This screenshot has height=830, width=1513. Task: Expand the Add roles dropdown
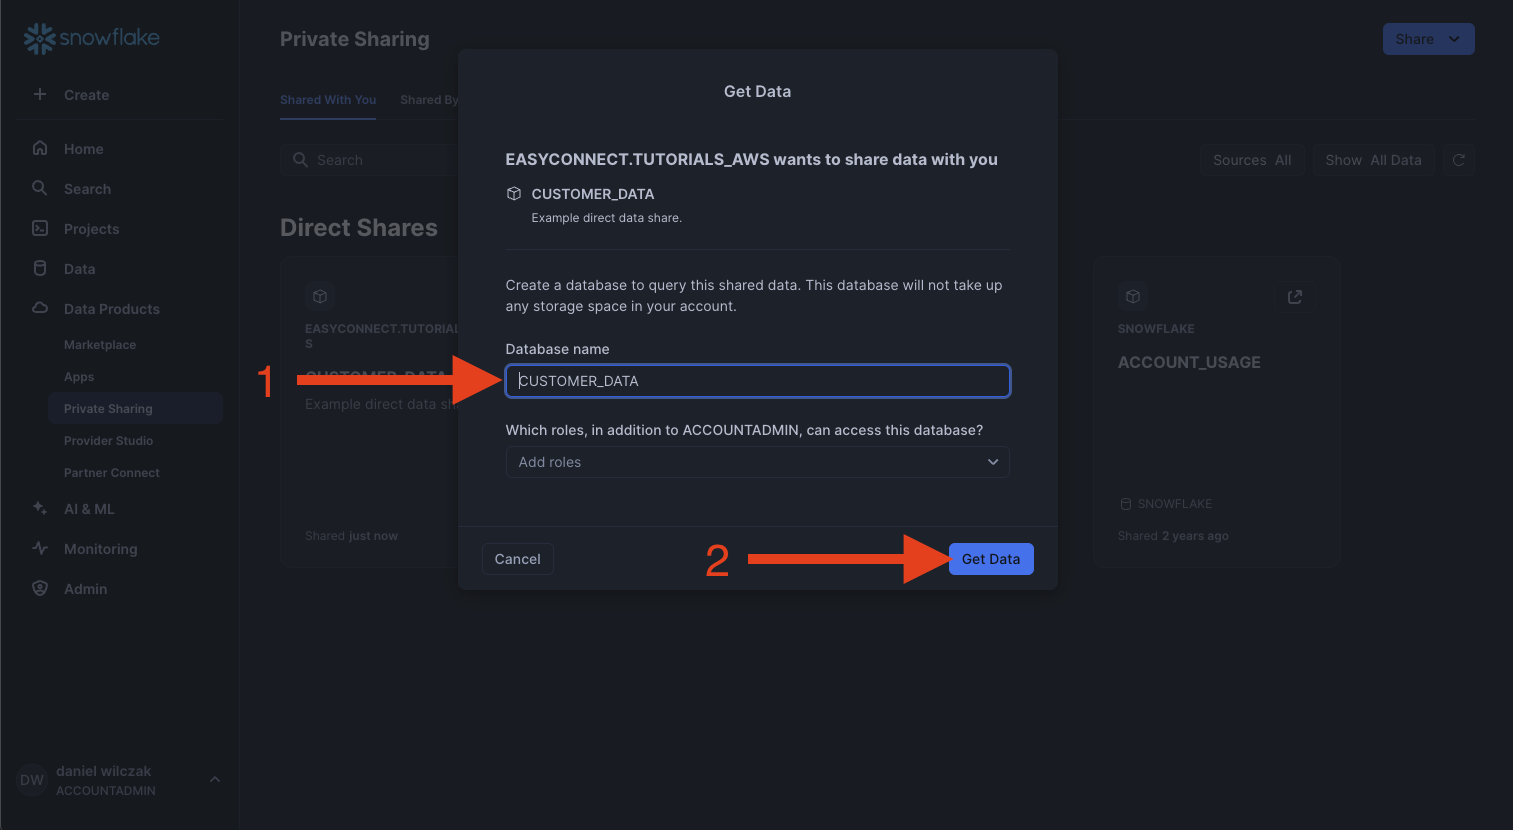click(x=757, y=462)
